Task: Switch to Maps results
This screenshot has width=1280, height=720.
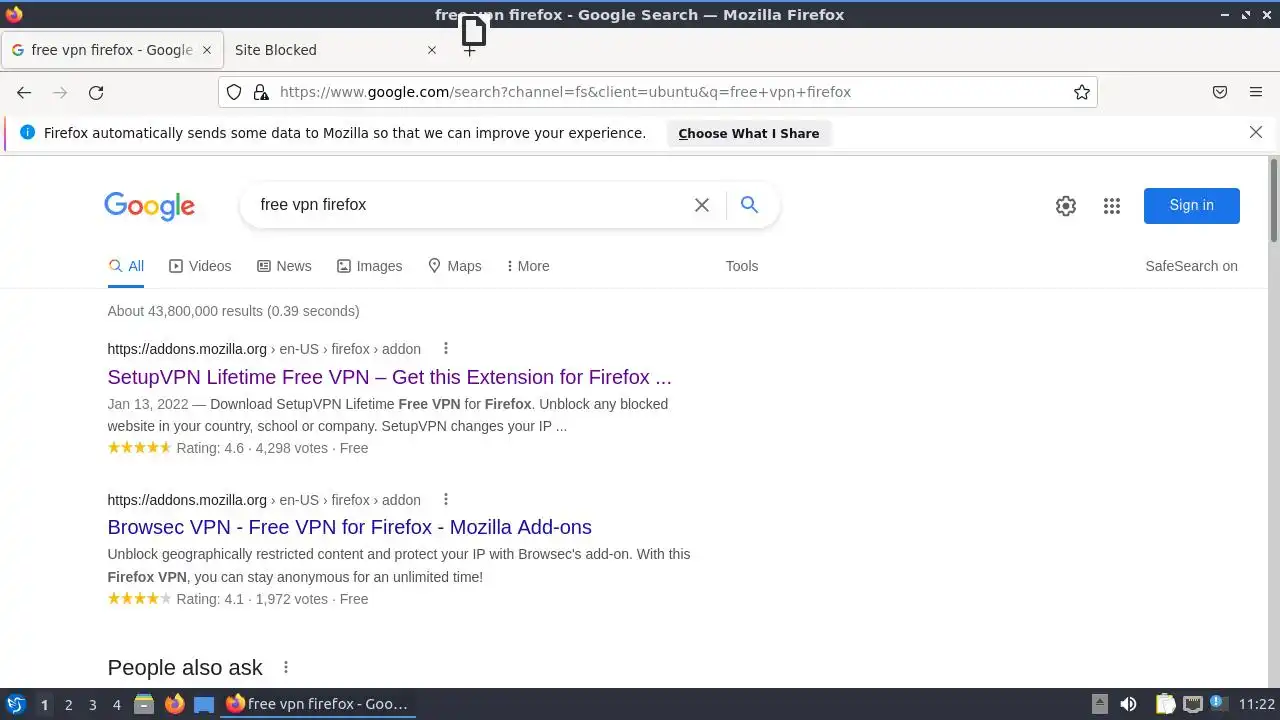Action: tap(454, 266)
